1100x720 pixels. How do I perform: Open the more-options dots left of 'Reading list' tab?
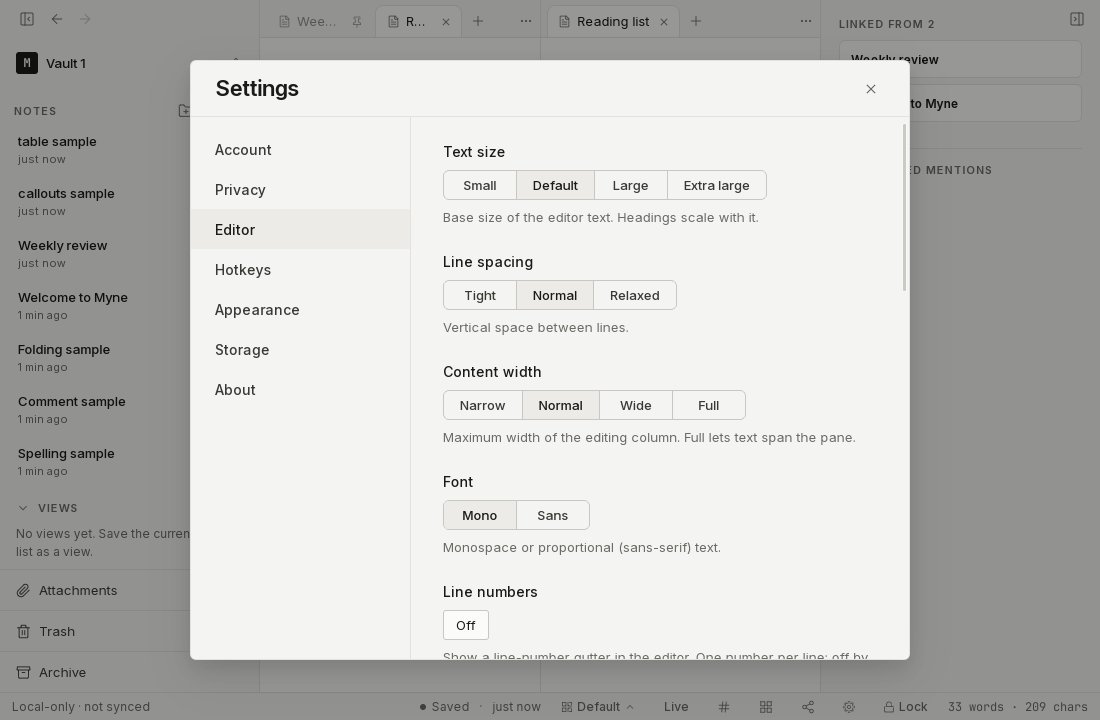pyautogui.click(x=525, y=21)
